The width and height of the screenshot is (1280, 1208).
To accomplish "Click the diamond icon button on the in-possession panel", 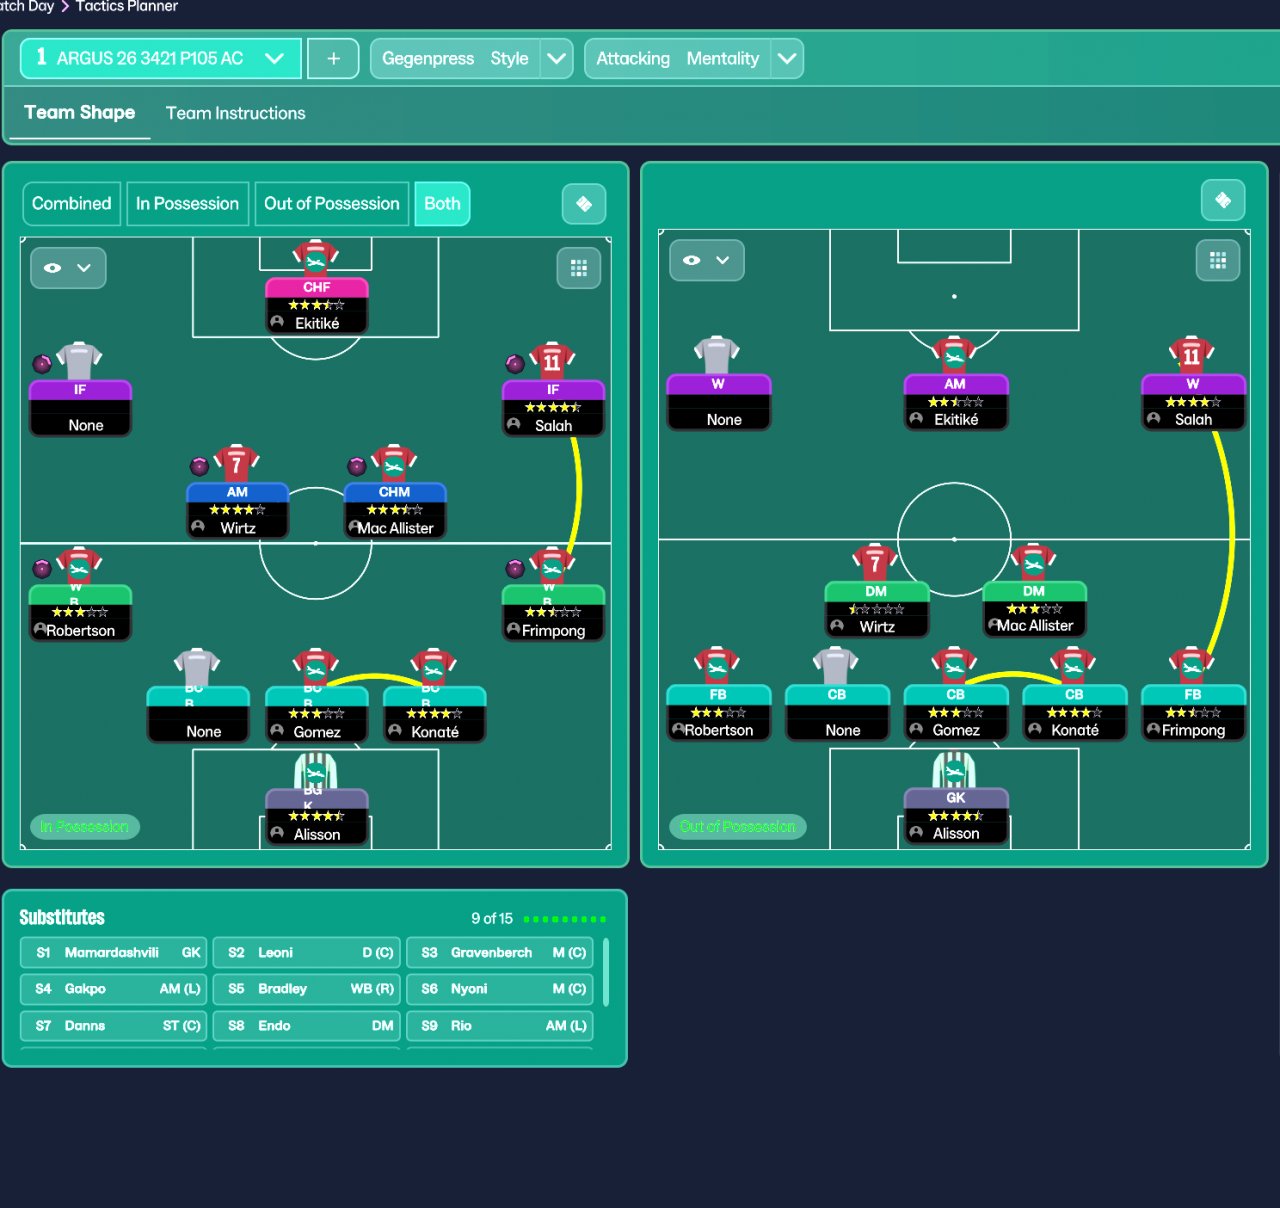I will click(584, 204).
